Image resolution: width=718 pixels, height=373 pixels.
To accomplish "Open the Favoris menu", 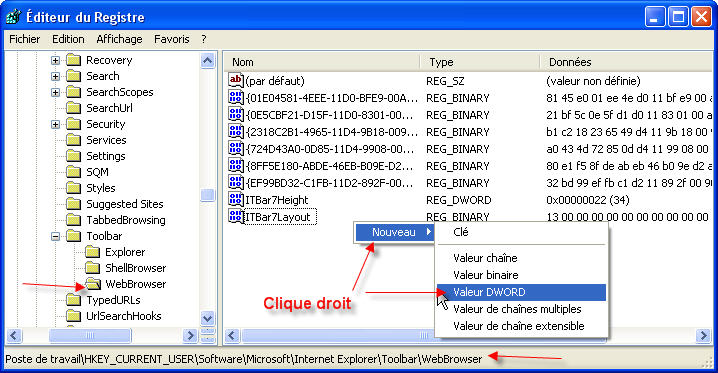I will [x=172, y=39].
